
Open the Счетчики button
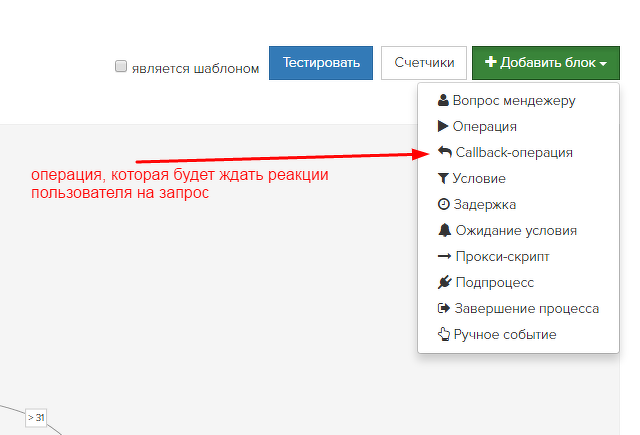point(424,63)
